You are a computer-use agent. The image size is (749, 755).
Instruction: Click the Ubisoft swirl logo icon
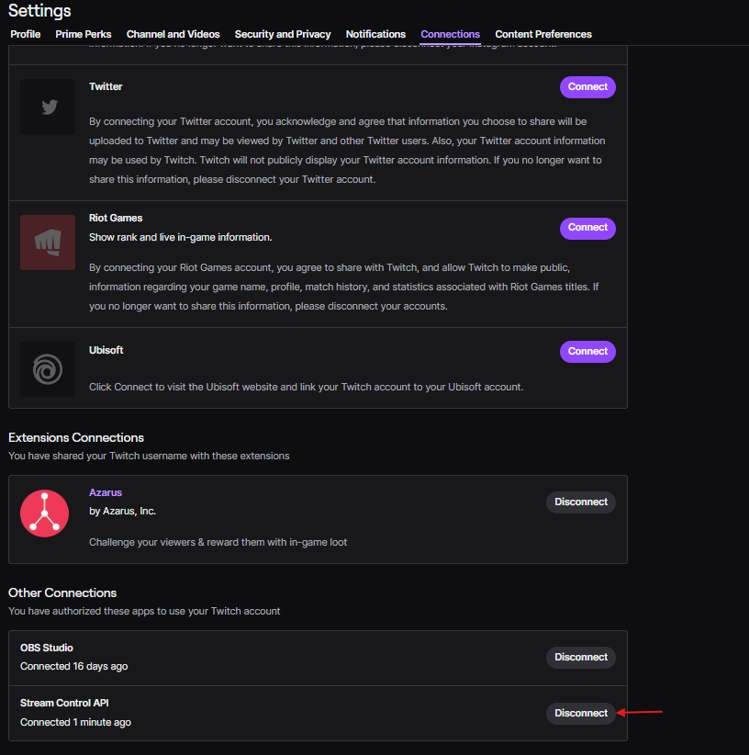(x=48, y=369)
